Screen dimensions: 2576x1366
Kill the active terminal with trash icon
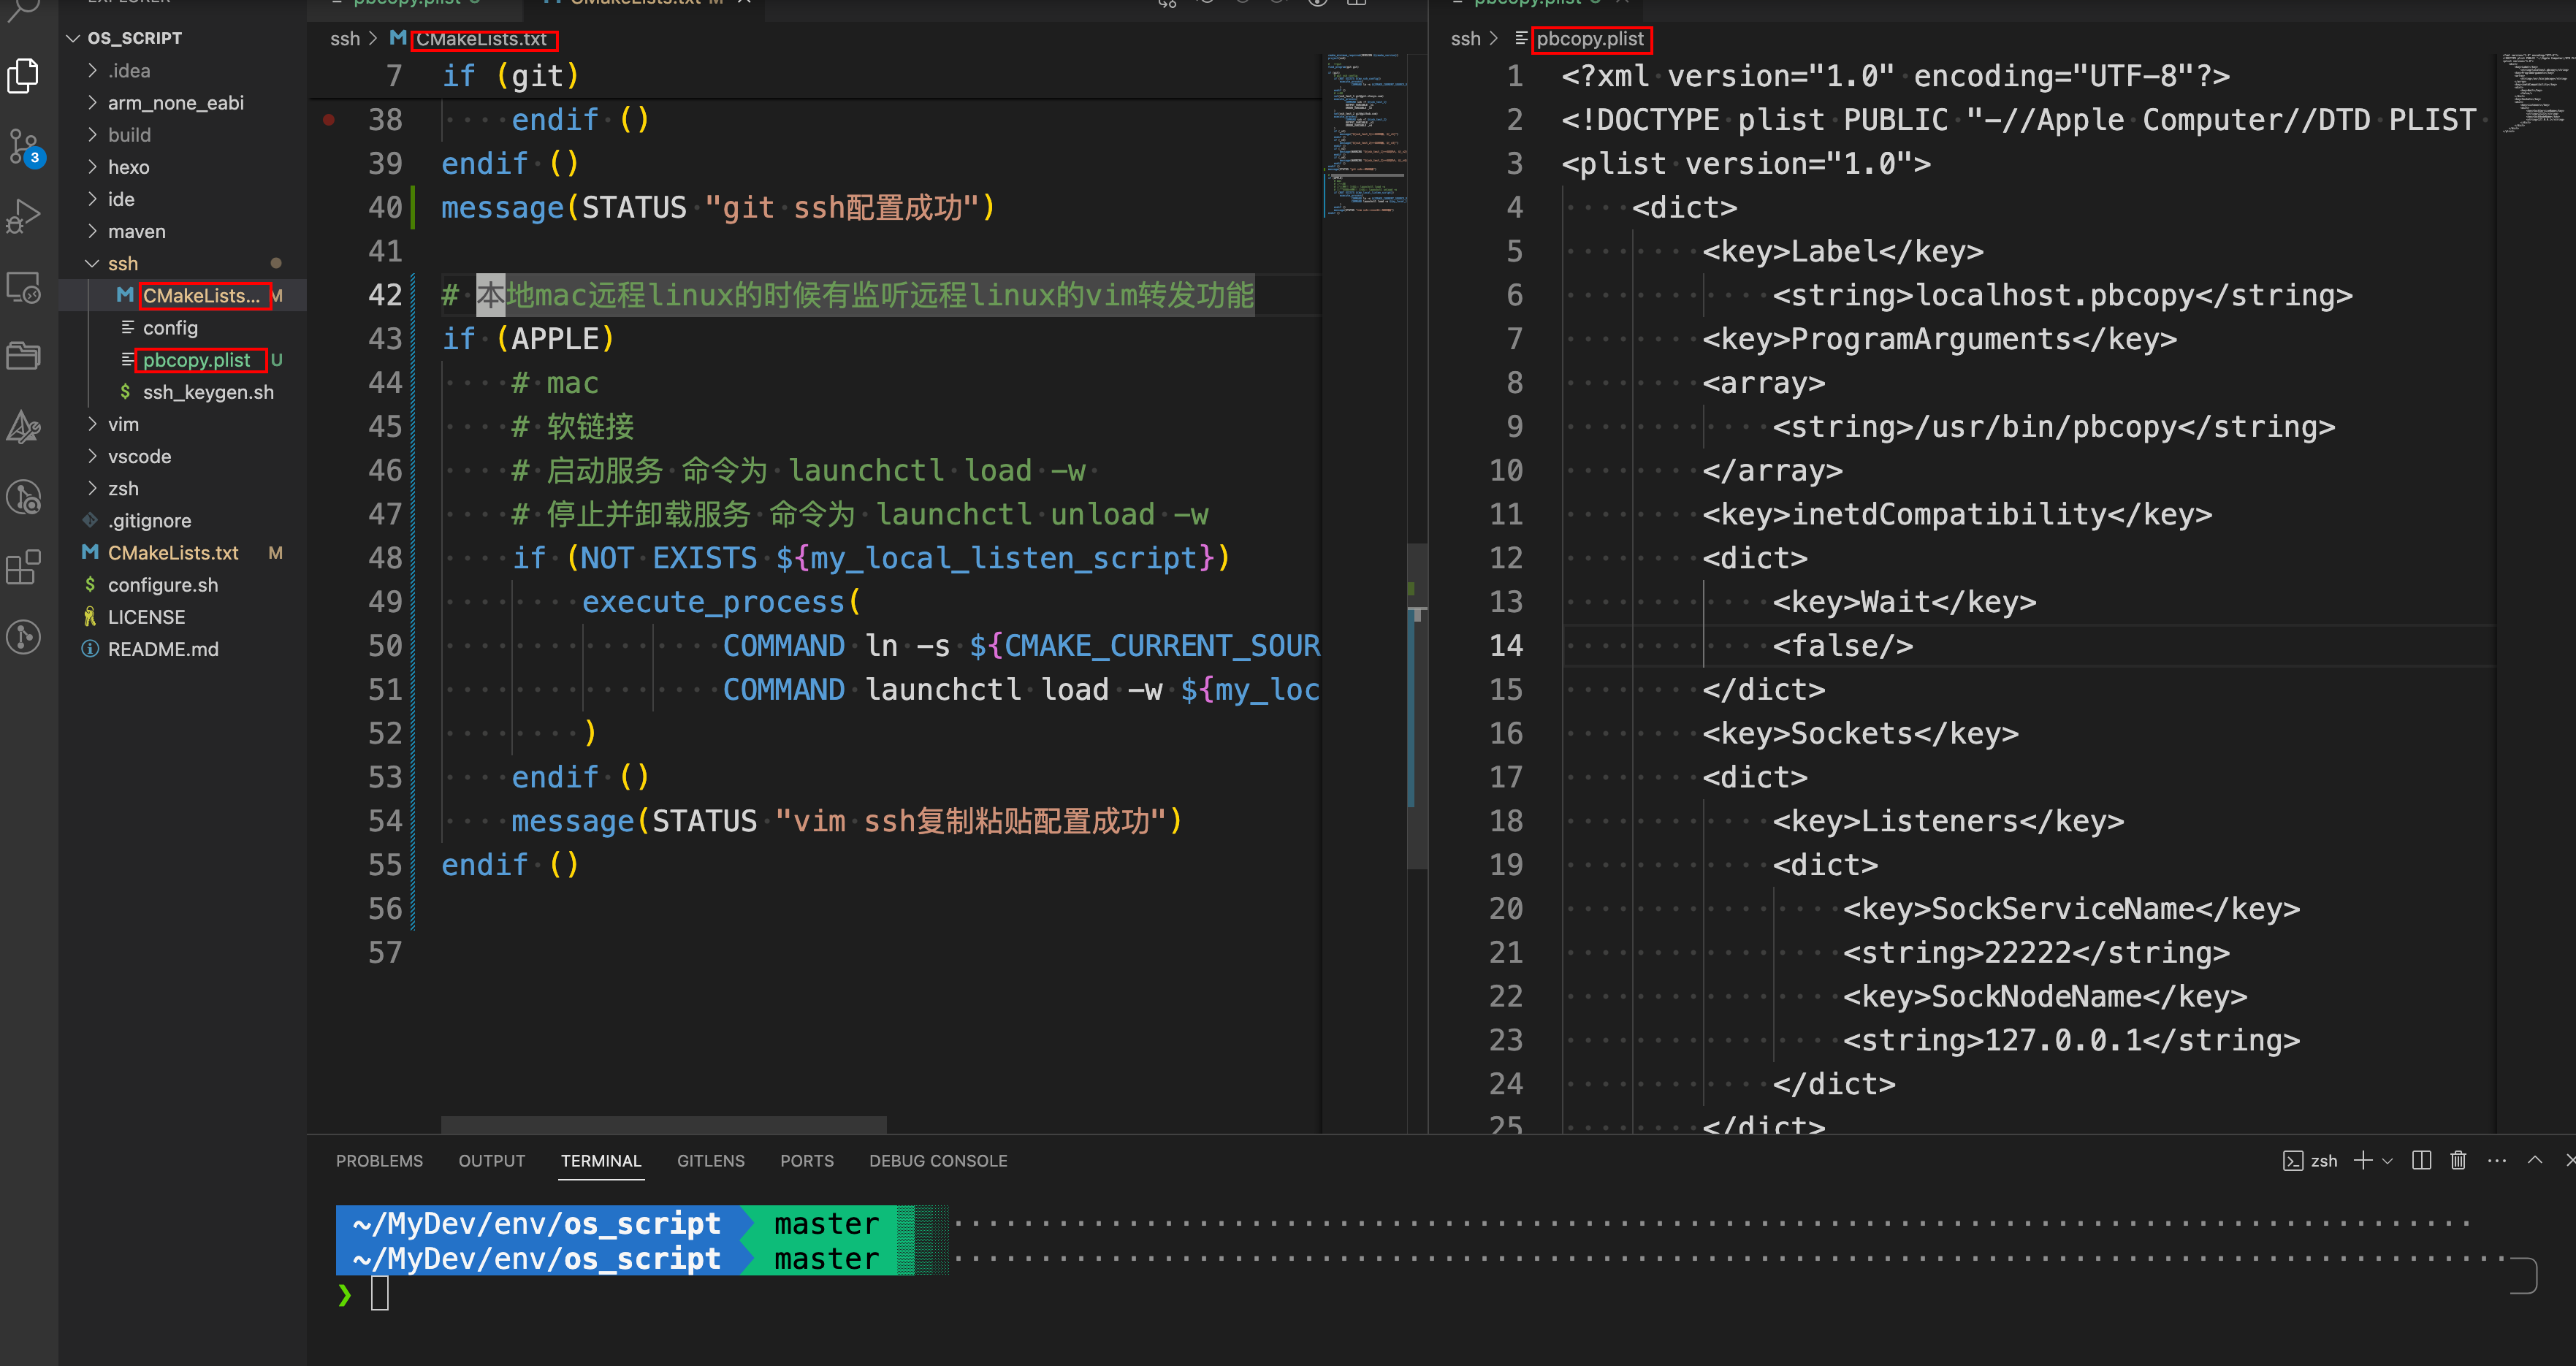pos(2460,1160)
